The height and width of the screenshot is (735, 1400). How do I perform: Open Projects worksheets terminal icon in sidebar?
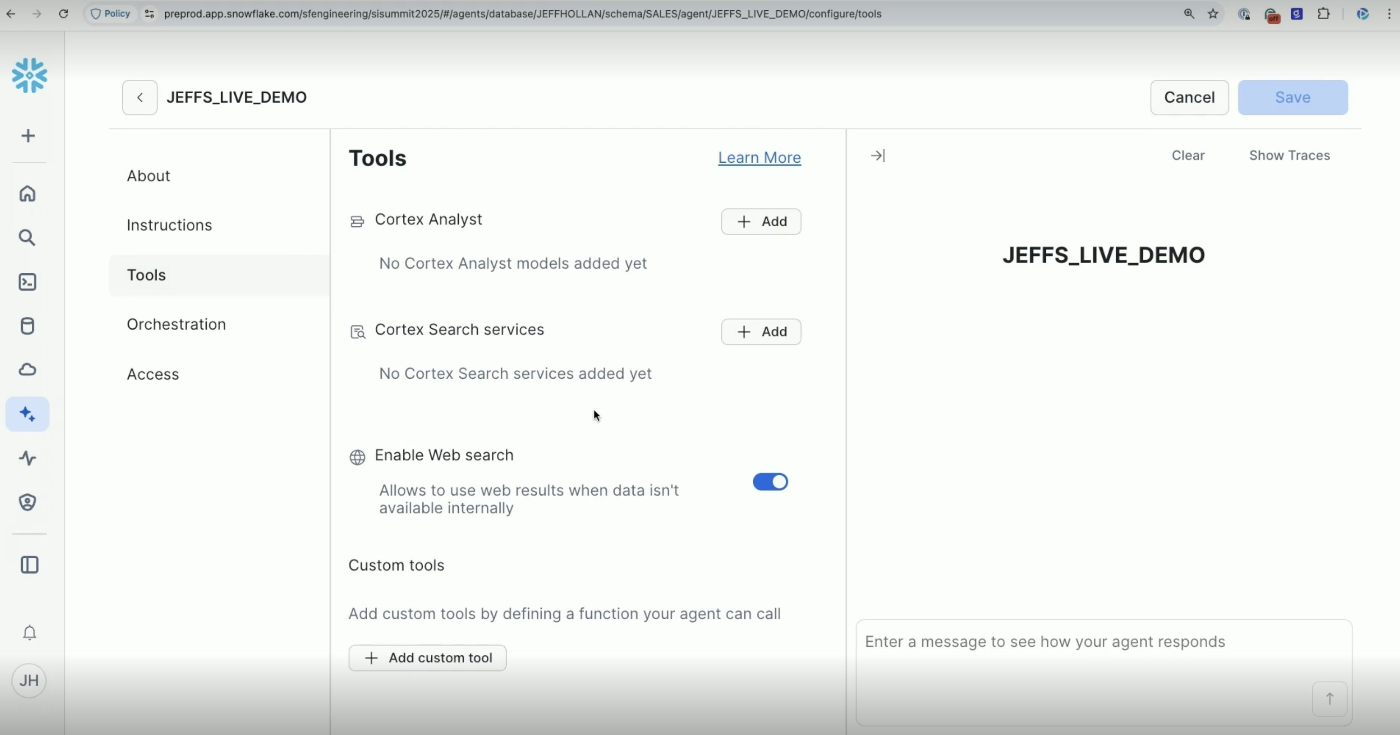coord(28,282)
